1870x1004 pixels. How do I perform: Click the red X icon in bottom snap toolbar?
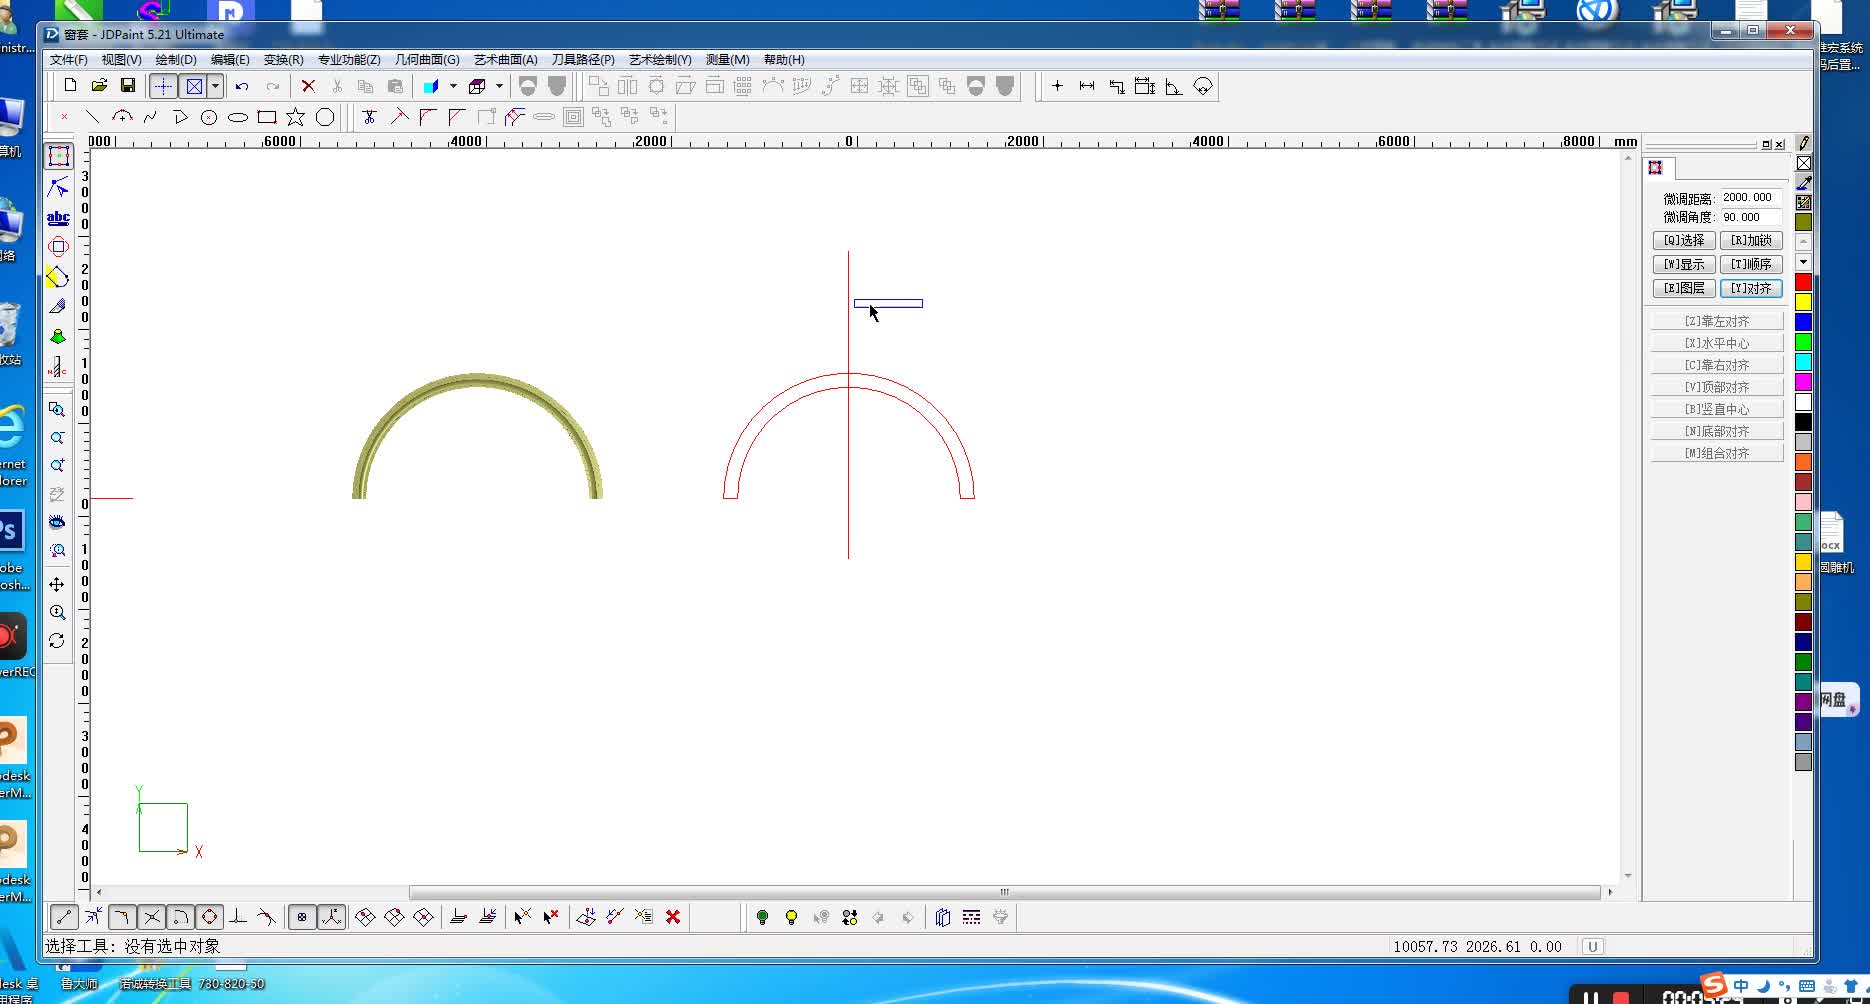pos(673,917)
